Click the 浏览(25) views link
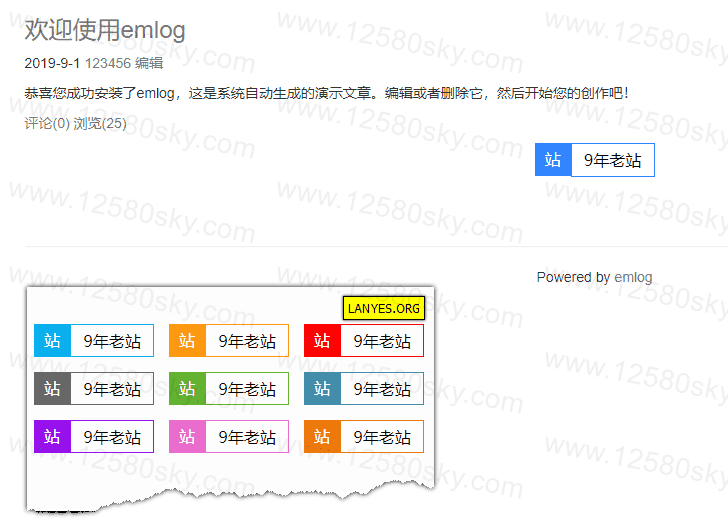 [100, 124]
